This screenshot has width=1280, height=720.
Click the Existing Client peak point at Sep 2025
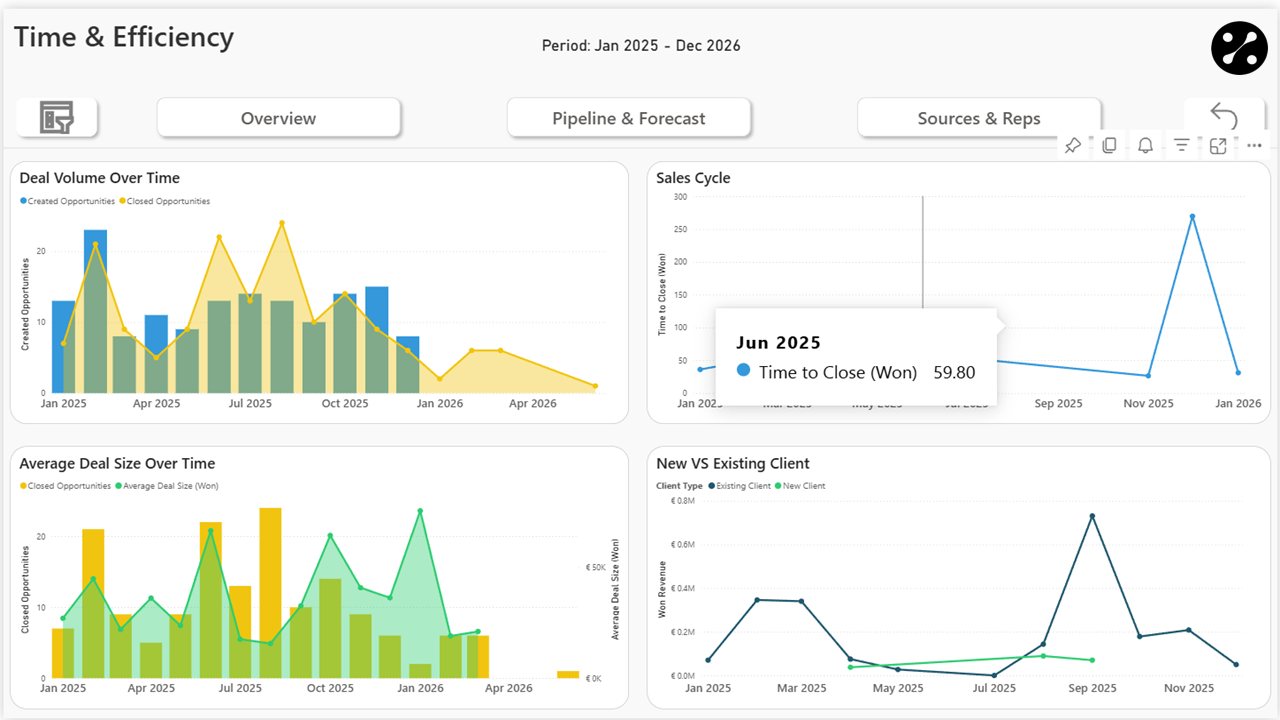(x=1092, y=516)
